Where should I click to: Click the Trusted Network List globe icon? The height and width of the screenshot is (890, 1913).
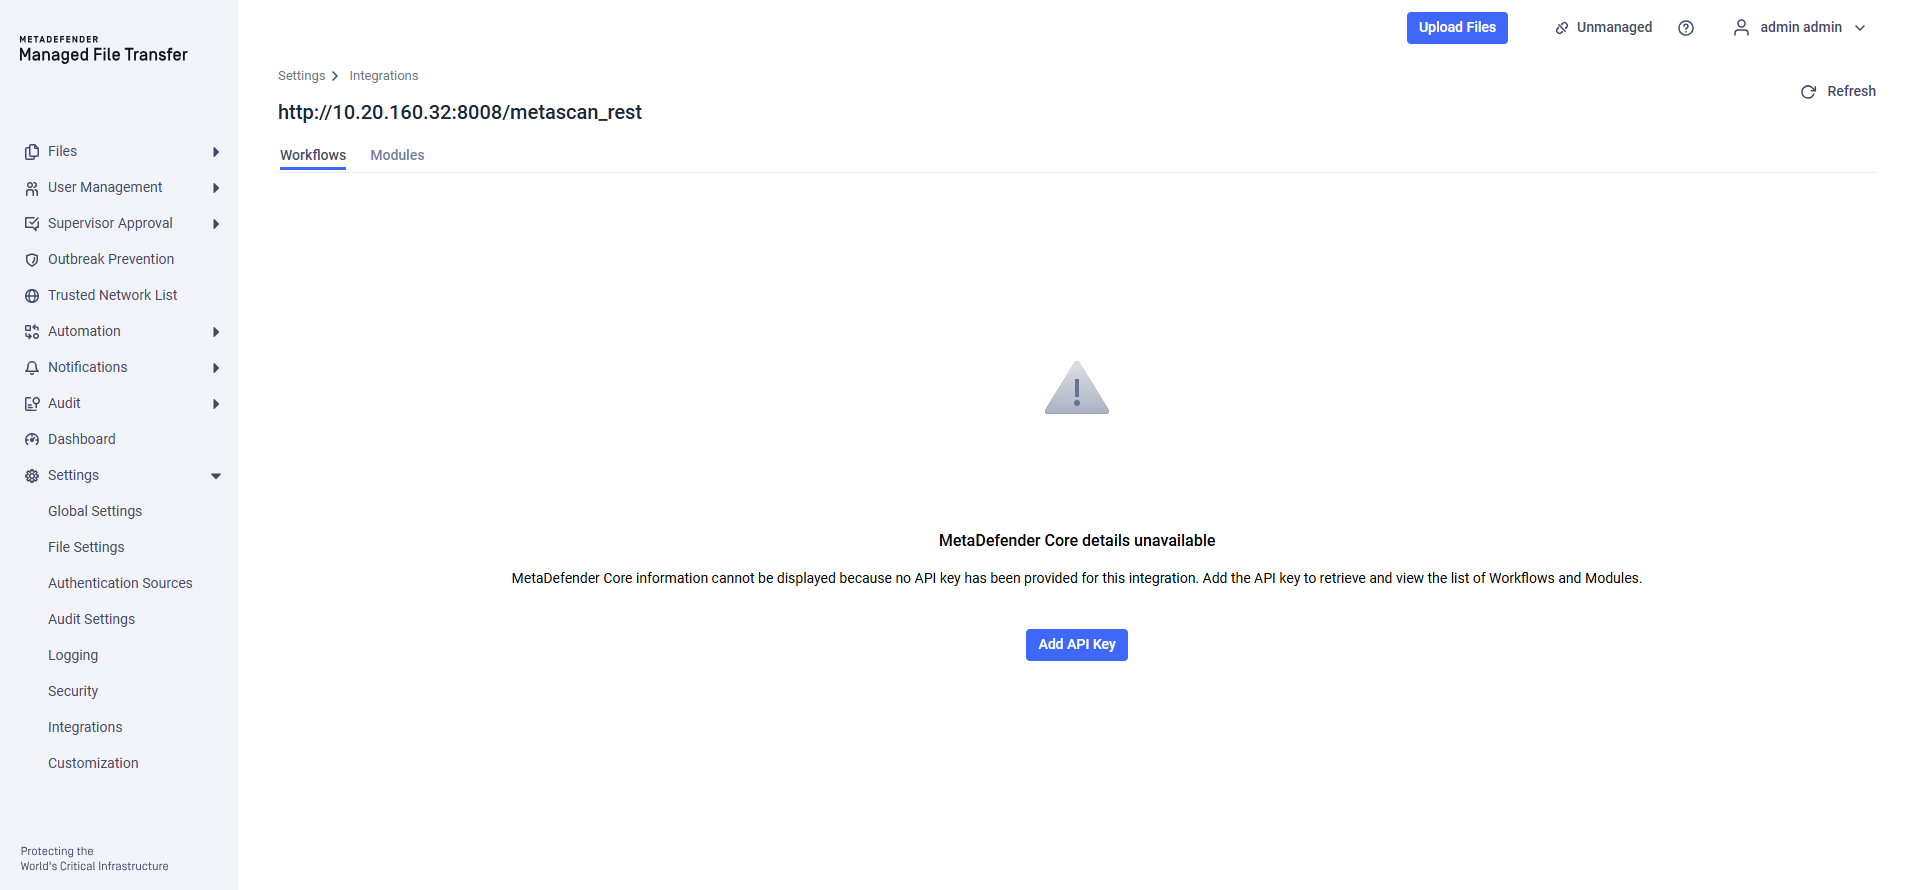click(x=32, y=296)
